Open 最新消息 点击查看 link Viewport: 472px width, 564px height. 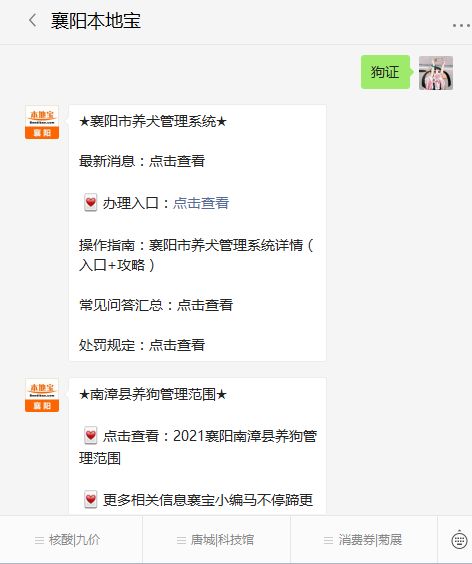177,161
